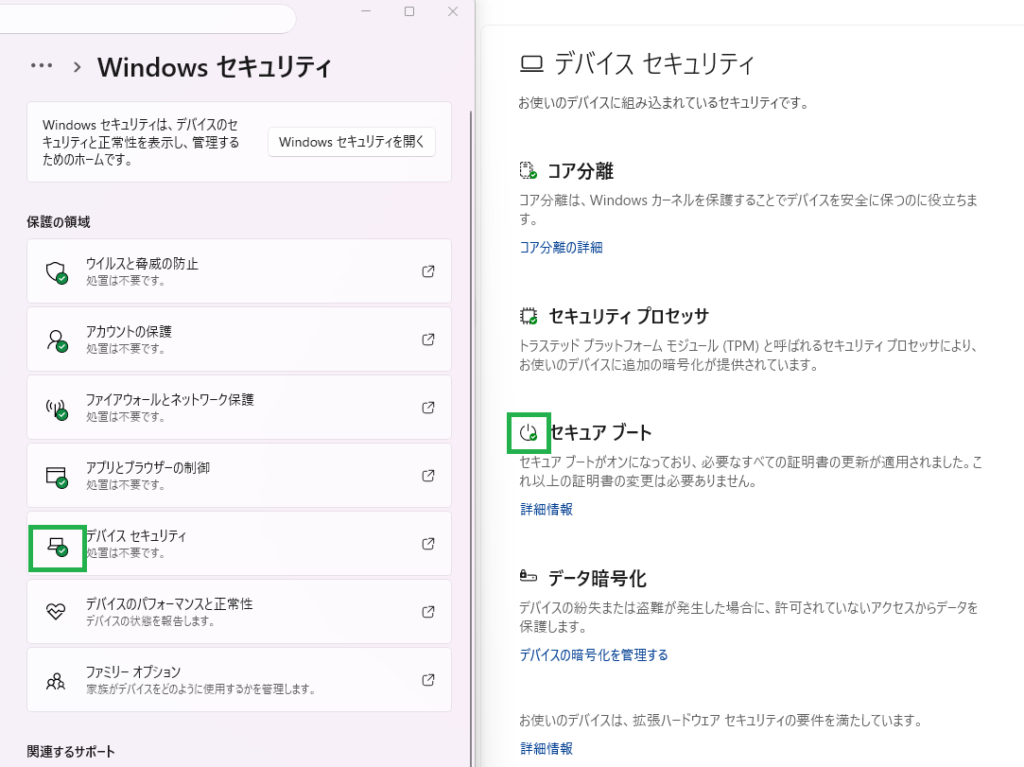This screenshot has width=1024, height=767.
Task: Minimize the settings window
Action: [366, 12]
